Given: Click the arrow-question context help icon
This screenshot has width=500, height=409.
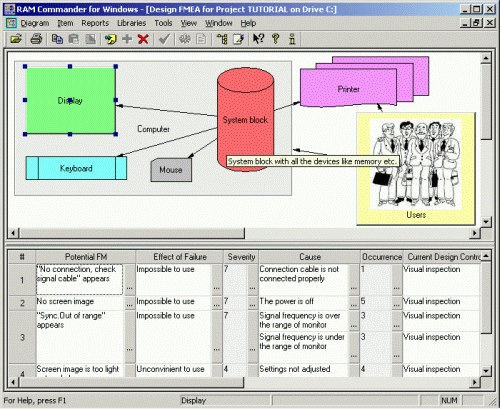Looking at the screenshot, I should click(258, 39).
